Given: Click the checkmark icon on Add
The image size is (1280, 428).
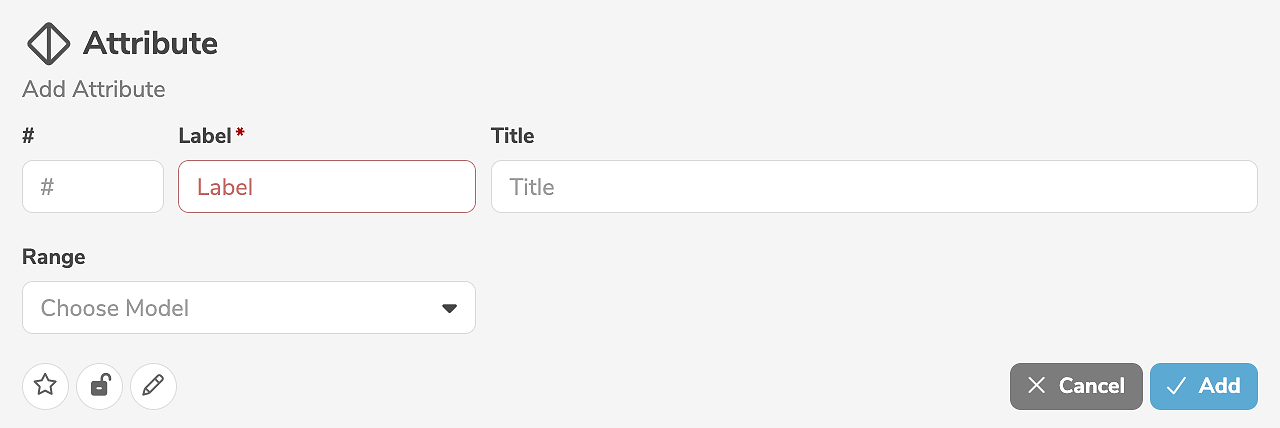Looking at the screenshot, I should [x=1176, y=386].
